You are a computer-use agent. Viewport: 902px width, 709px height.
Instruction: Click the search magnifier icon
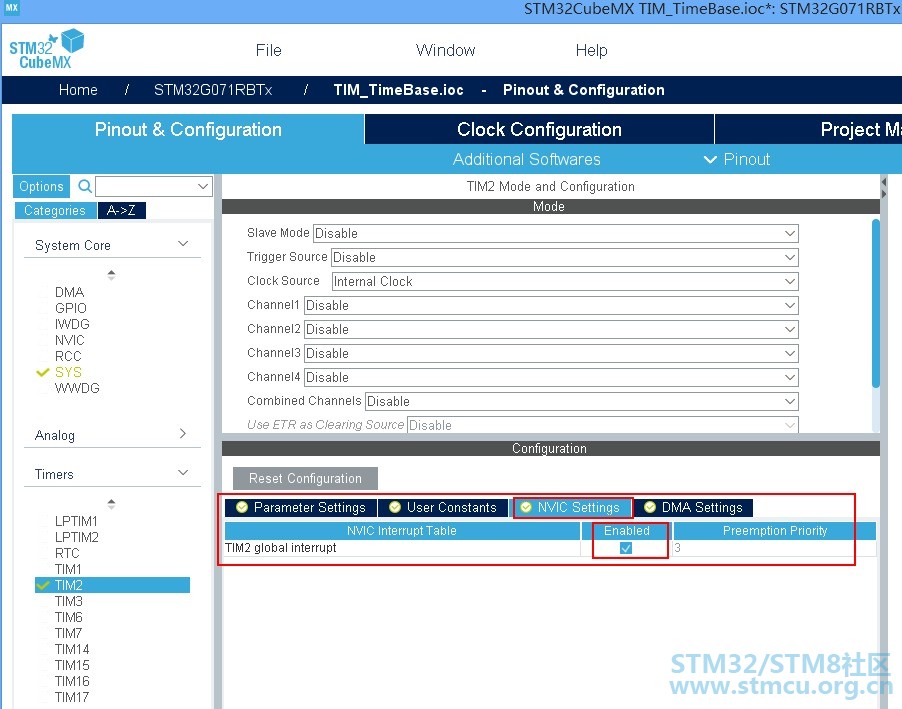click(x=85, y=186)
